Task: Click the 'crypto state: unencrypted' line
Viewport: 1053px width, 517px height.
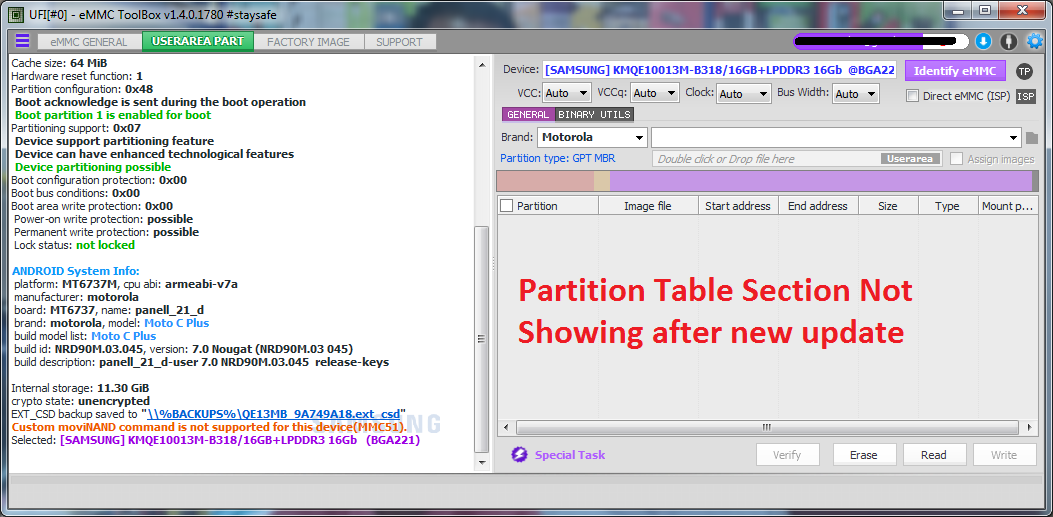Action: tap(81, 401)
